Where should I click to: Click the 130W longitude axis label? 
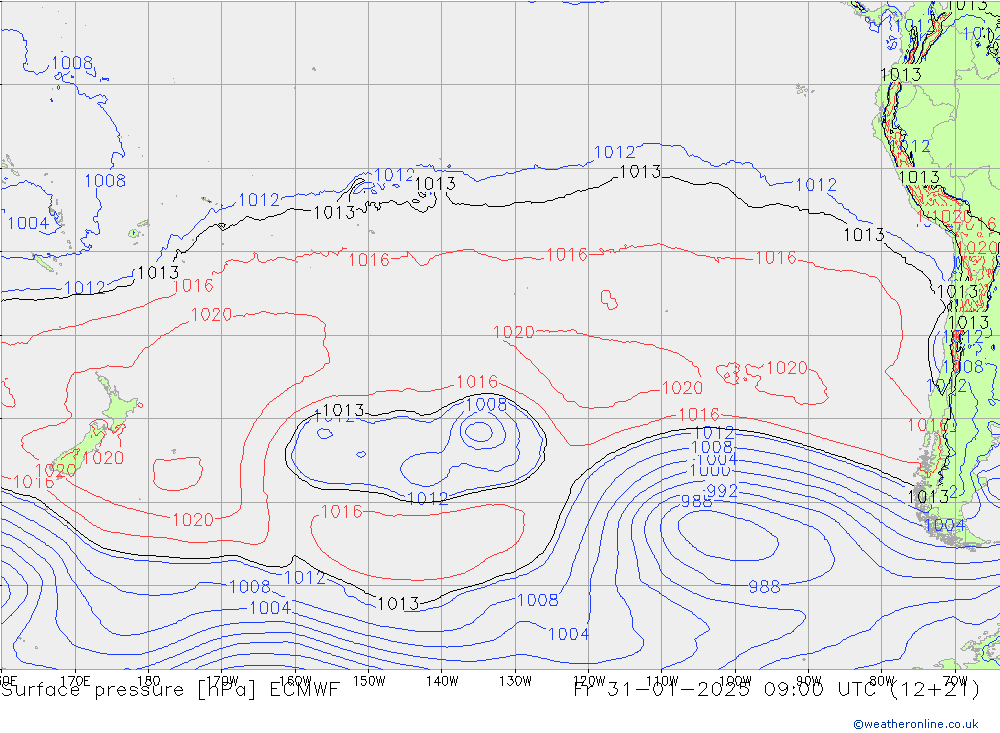click(x=514, y=680)
